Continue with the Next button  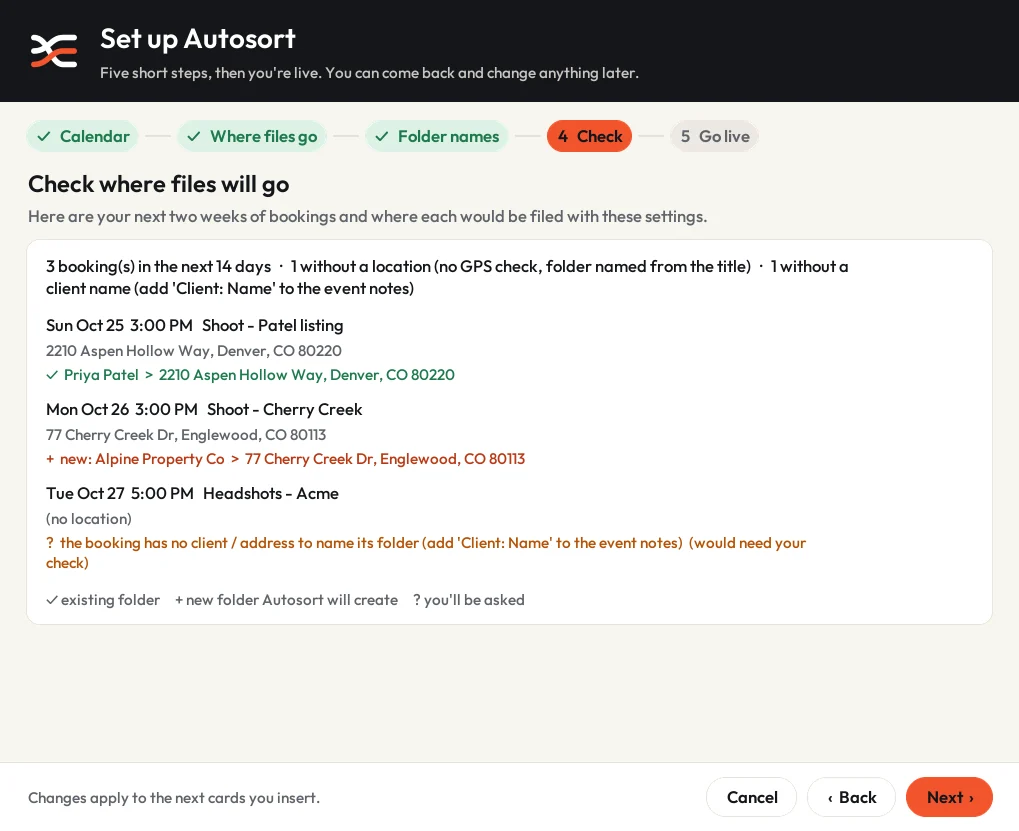(949, 797)
